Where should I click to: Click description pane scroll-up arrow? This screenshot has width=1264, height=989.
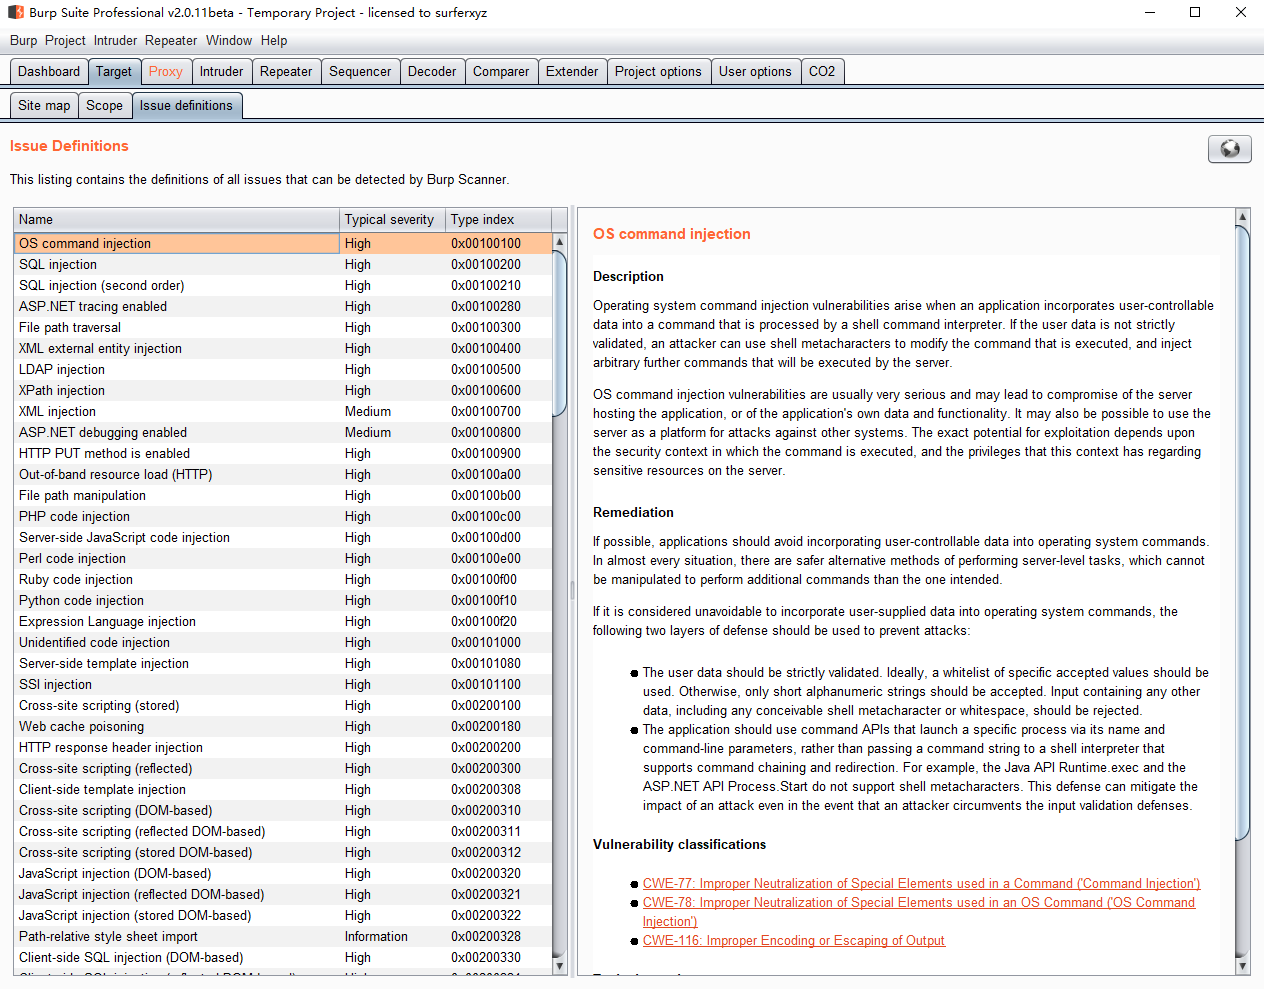tap(1243, 217)
